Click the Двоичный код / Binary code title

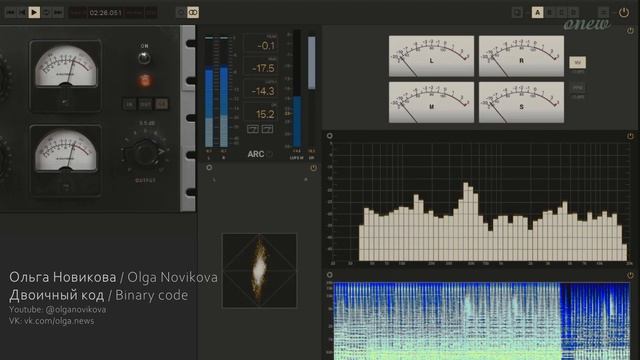[x=98, y=295]
